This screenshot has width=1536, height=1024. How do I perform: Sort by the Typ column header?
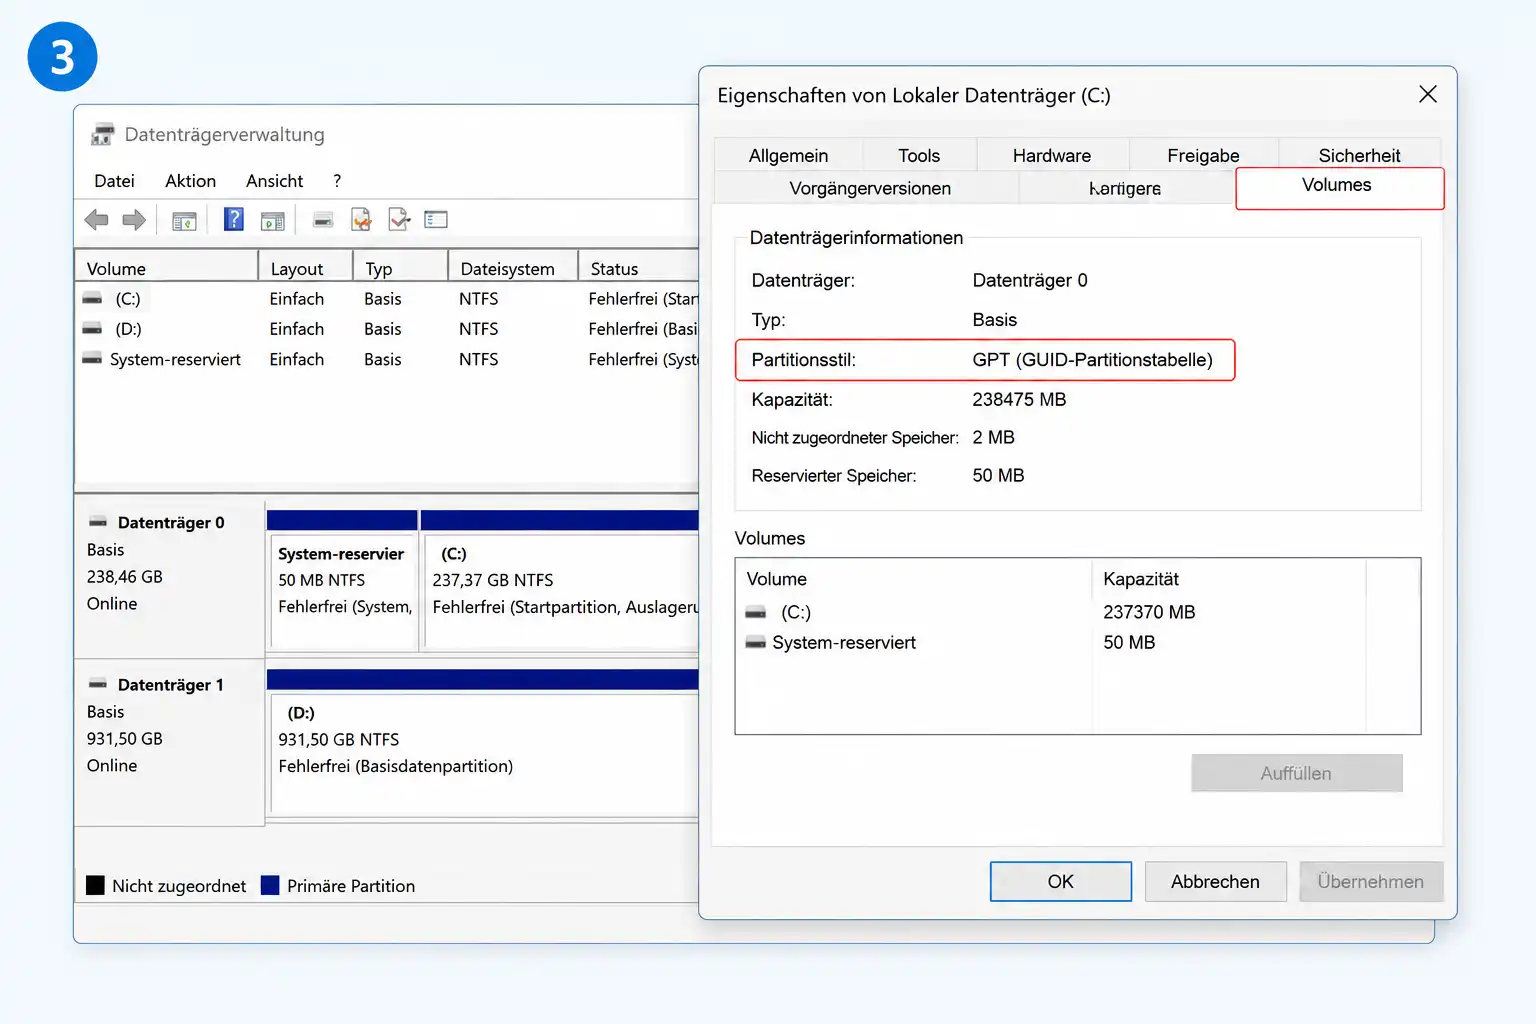point(400,268)
